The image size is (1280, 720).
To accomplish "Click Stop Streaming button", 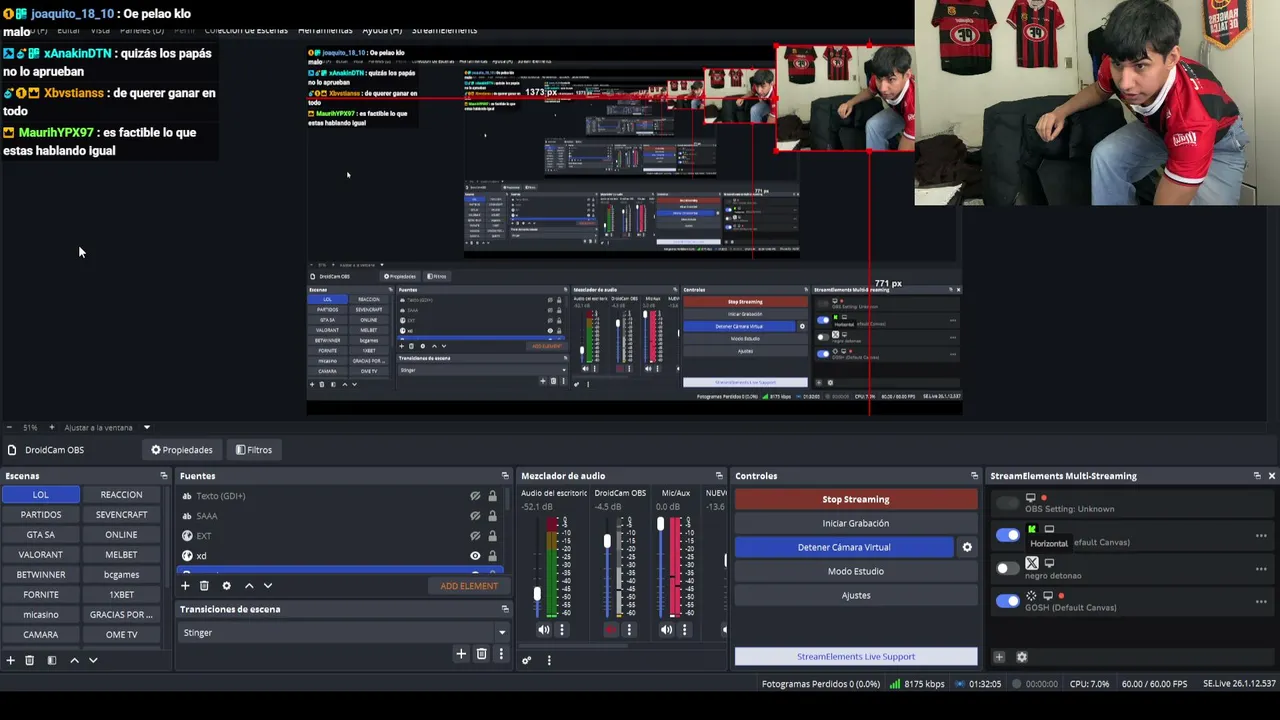I will pyautogui.click(x=856, y=499).
